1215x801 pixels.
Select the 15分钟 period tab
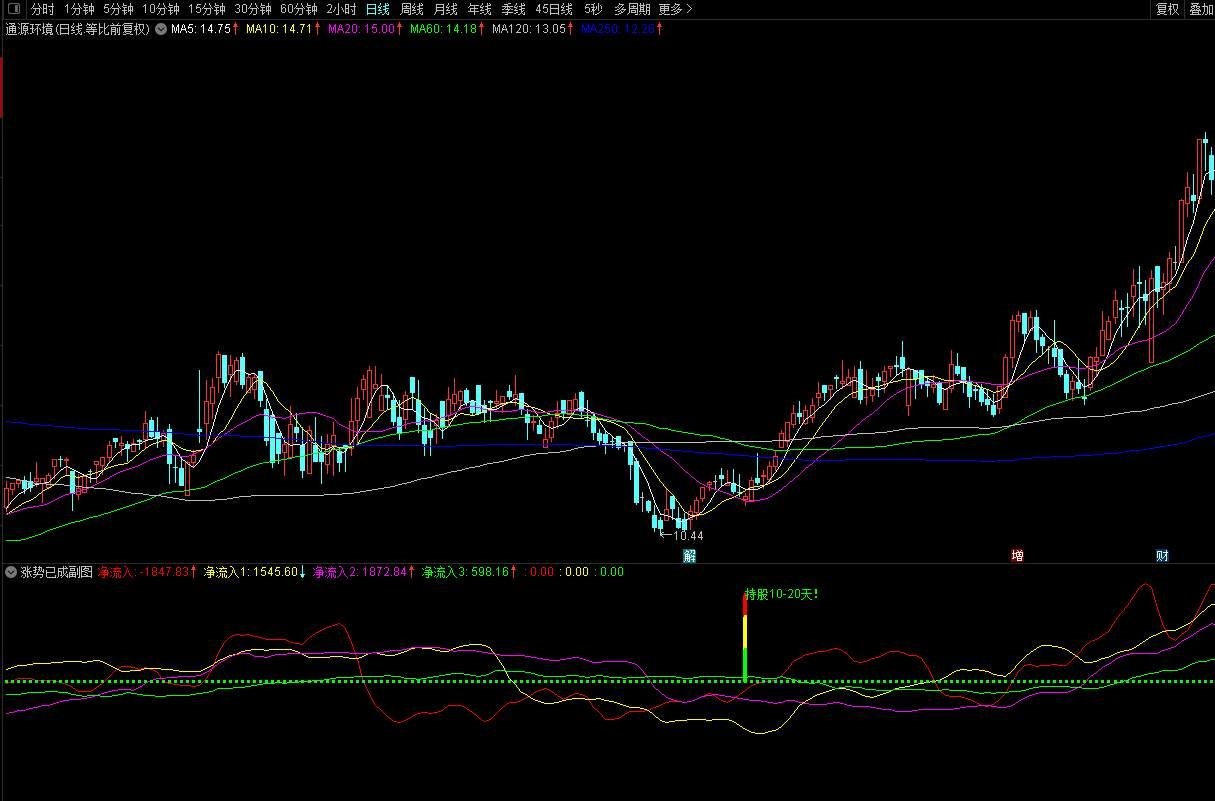[207, 9]
